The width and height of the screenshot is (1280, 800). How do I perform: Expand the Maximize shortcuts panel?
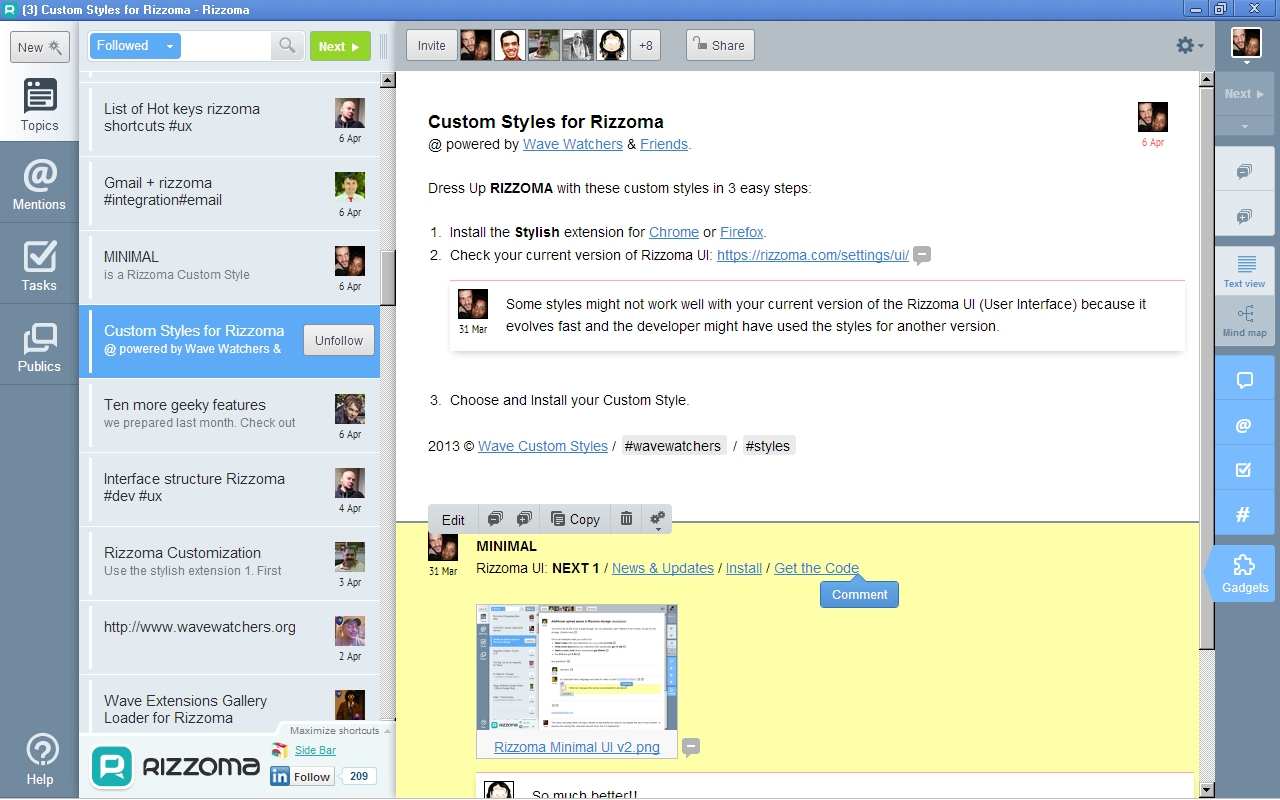tap(340, 730)
